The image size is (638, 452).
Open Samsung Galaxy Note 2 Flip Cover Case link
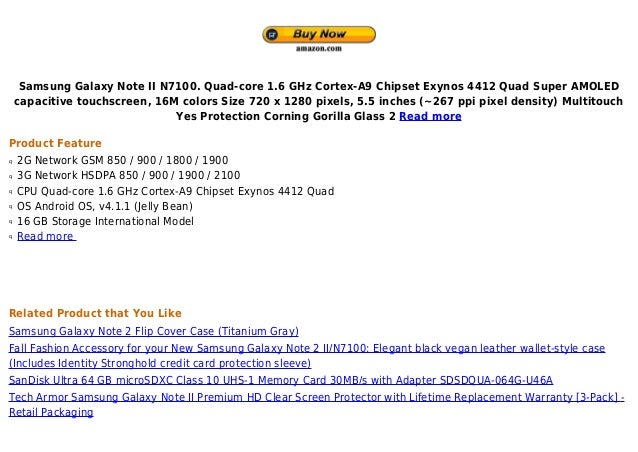point(153,331)
